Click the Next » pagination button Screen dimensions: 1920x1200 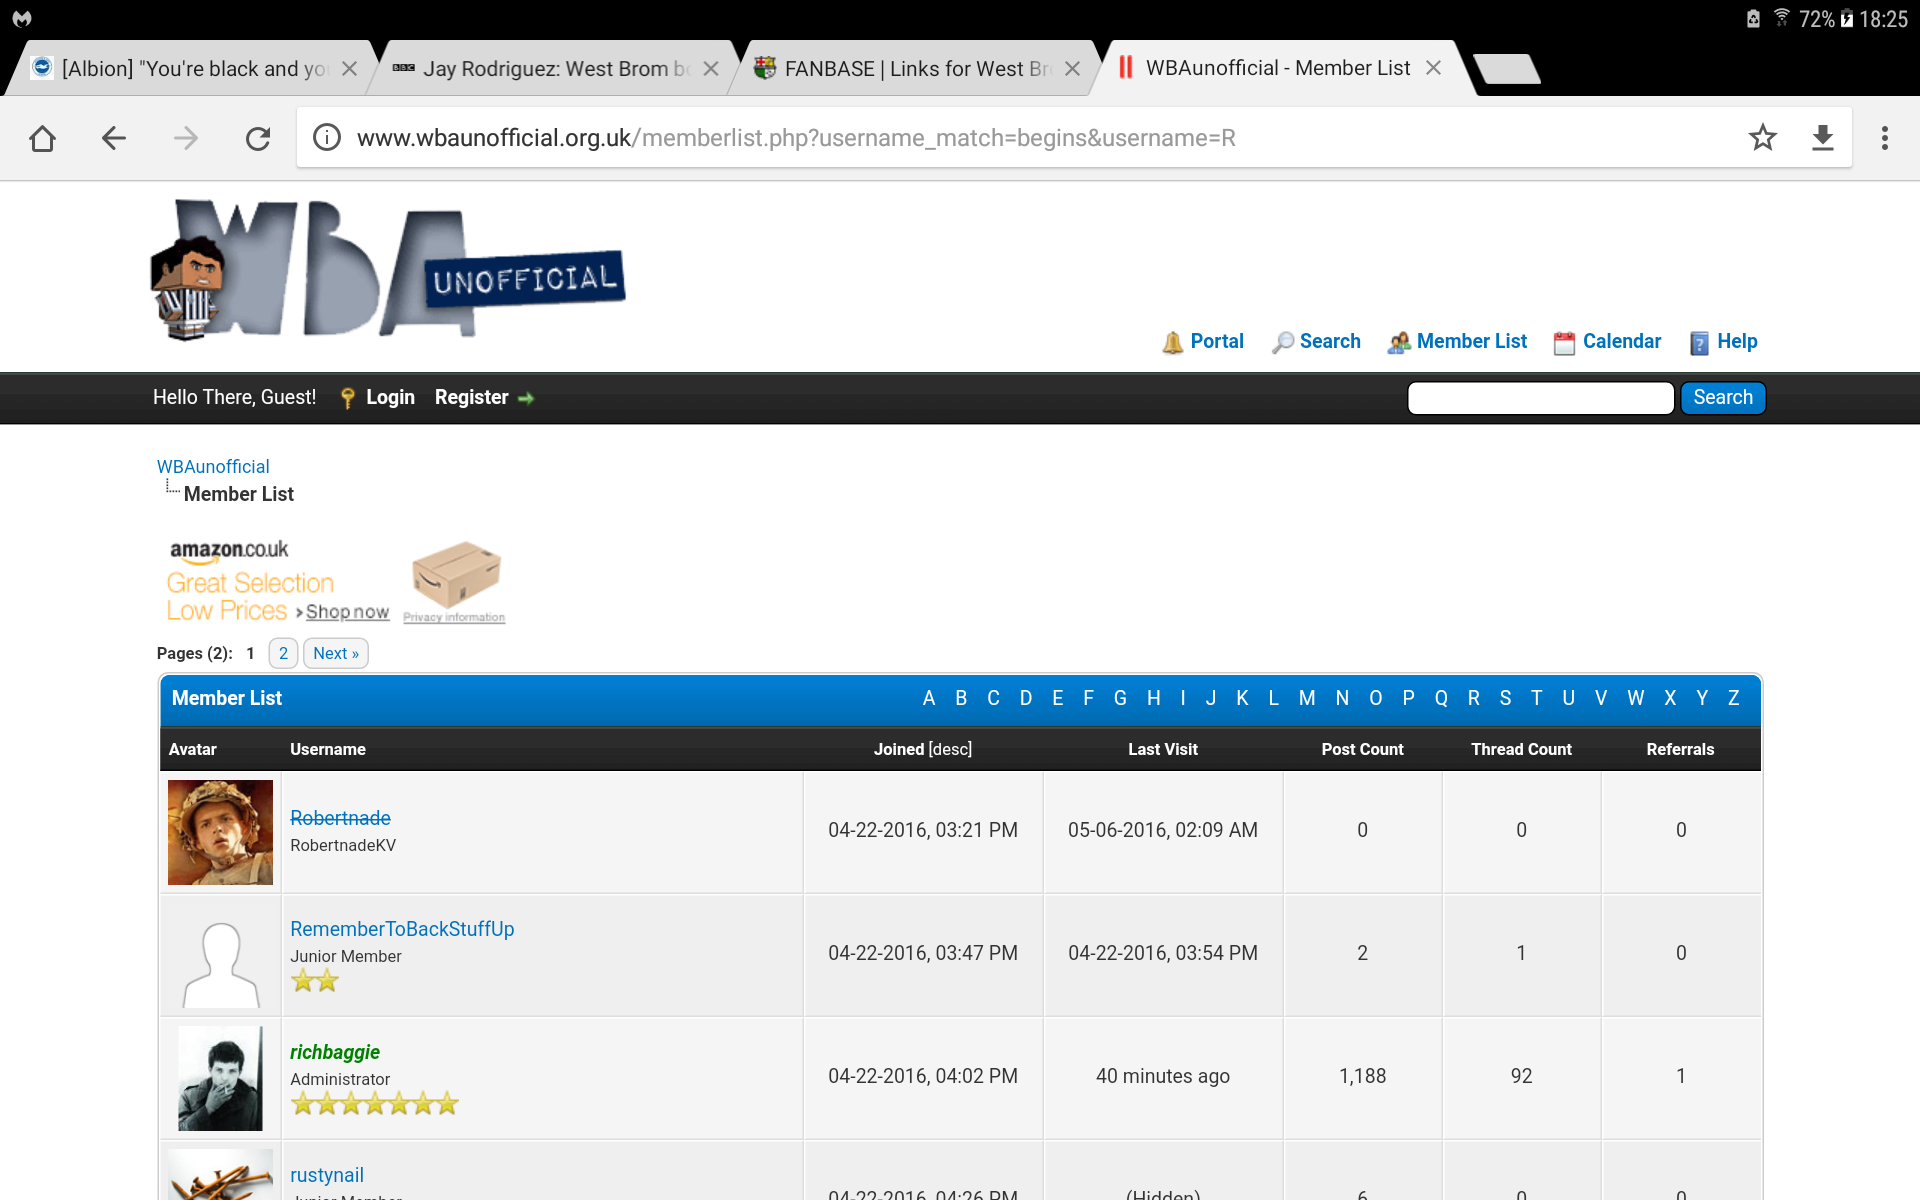tap(336, 653)
